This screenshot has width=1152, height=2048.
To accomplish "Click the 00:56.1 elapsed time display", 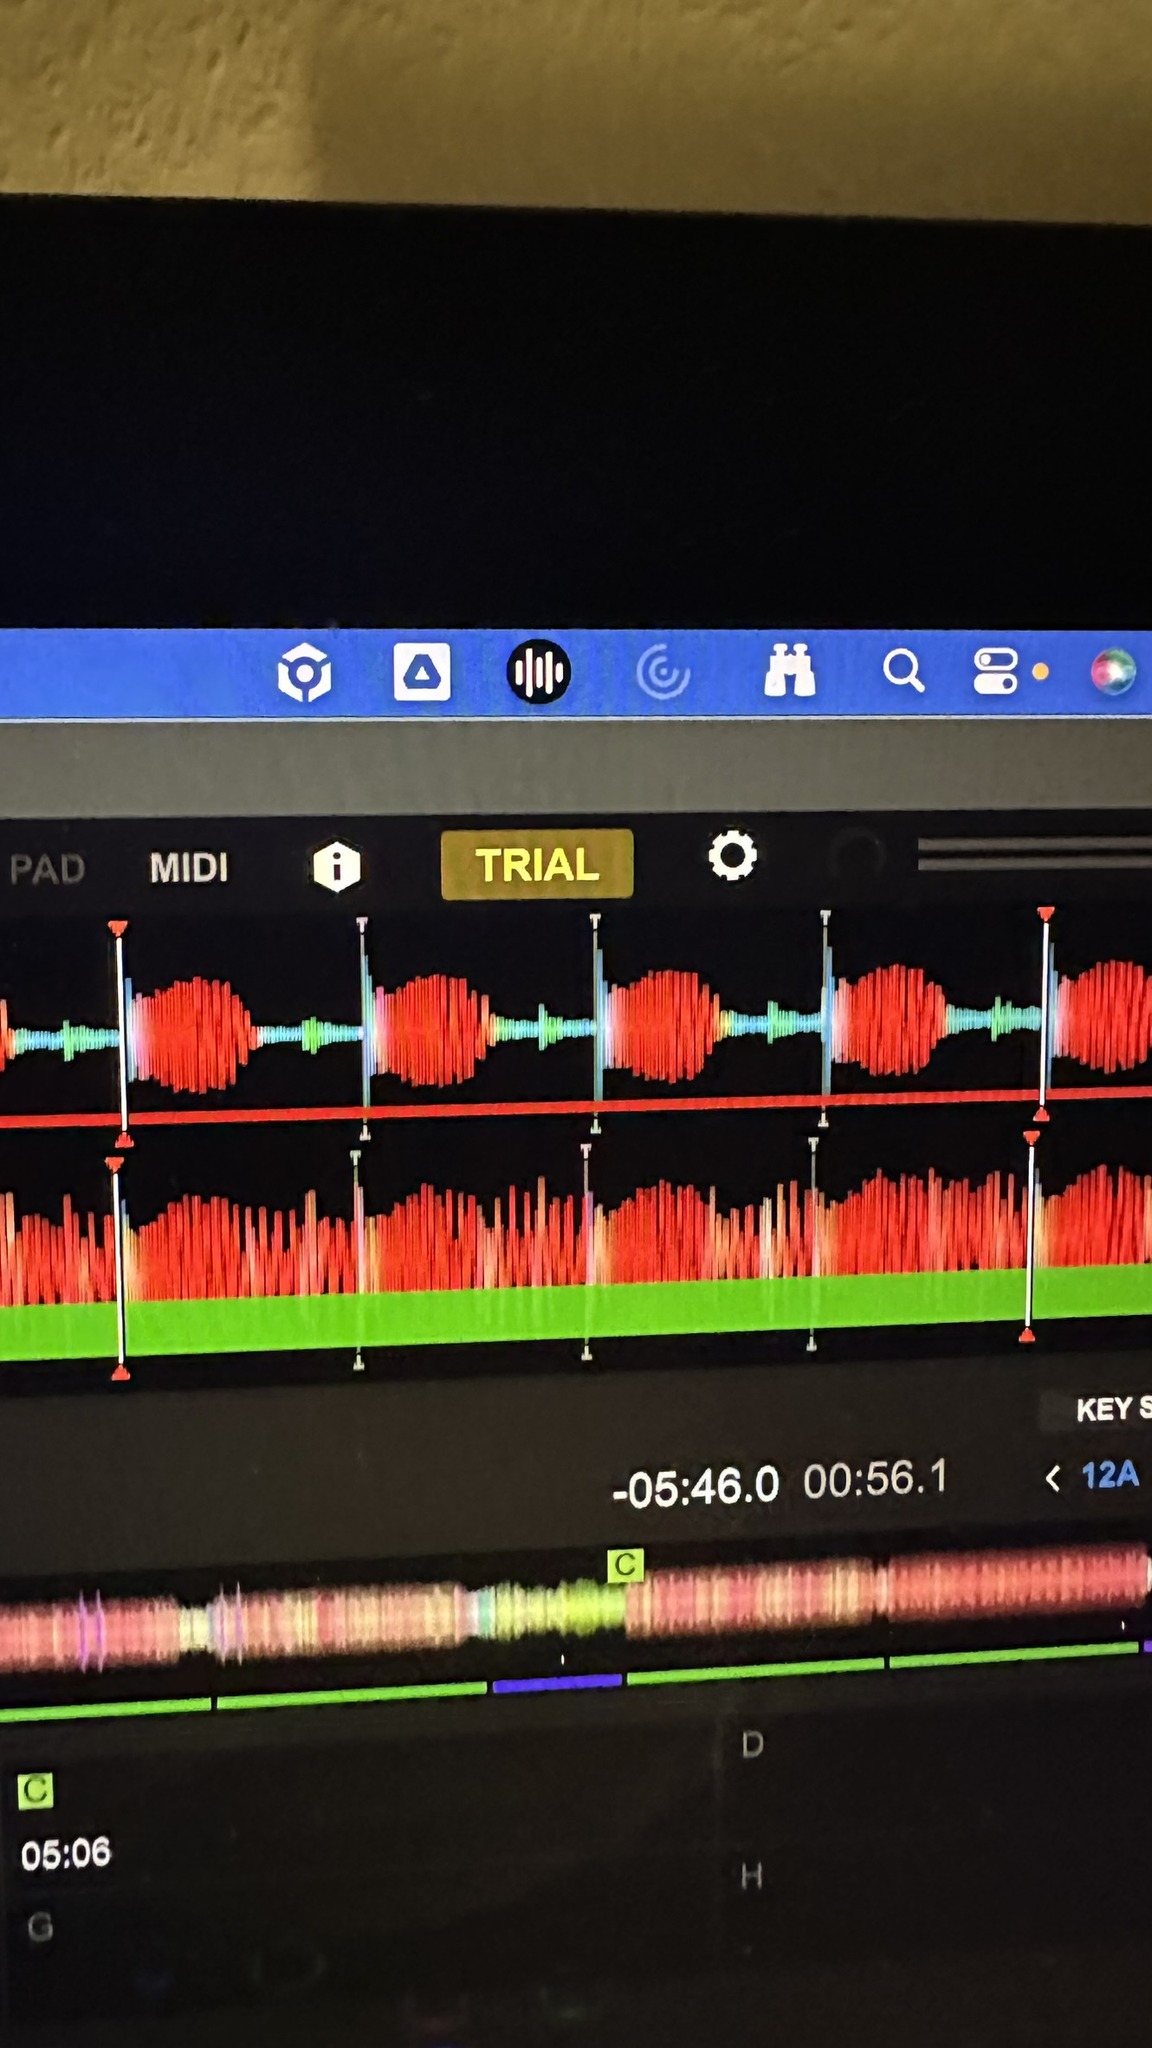I will [875, 1479].
